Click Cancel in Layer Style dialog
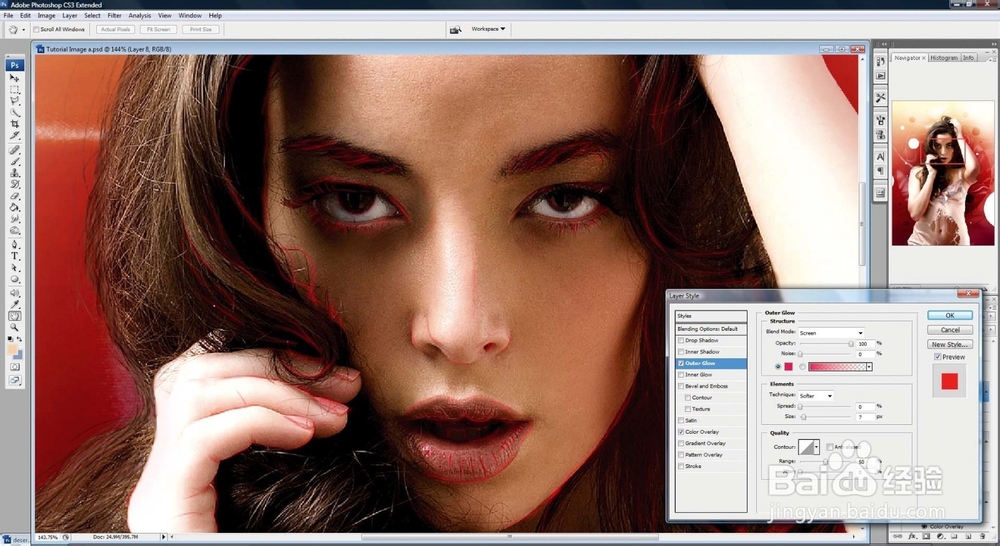The width and height of the screenshot is (1000, 546). tap(950, 330)
